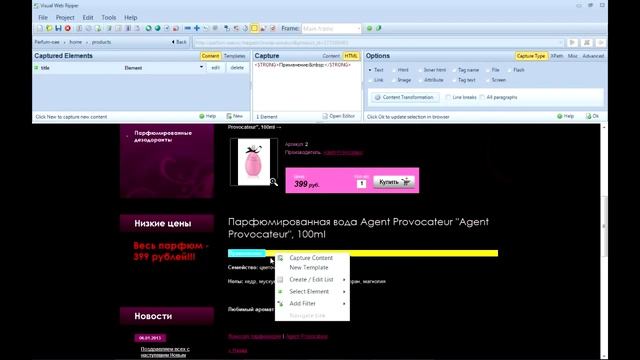The width and height of the screenshot is (640, 360).
Task: Enable the Line breaks checkbox
Action: (x=448, y=97)
